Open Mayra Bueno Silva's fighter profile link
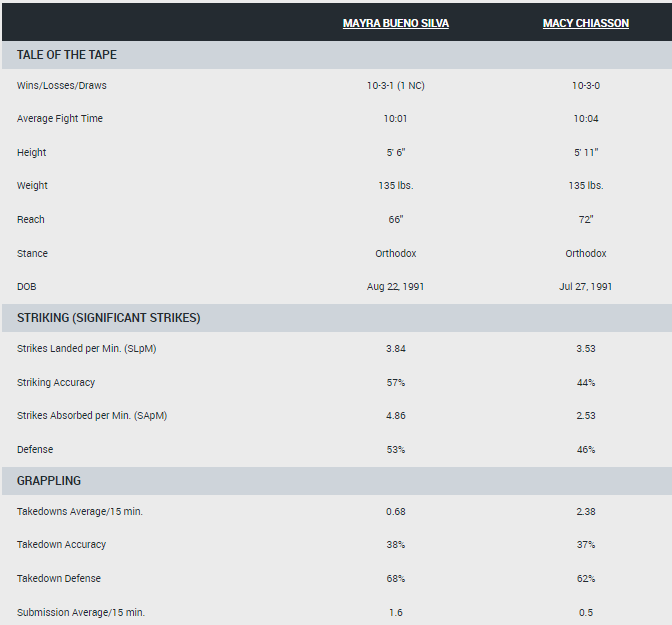672x625 pixels. tap(395, 23)
